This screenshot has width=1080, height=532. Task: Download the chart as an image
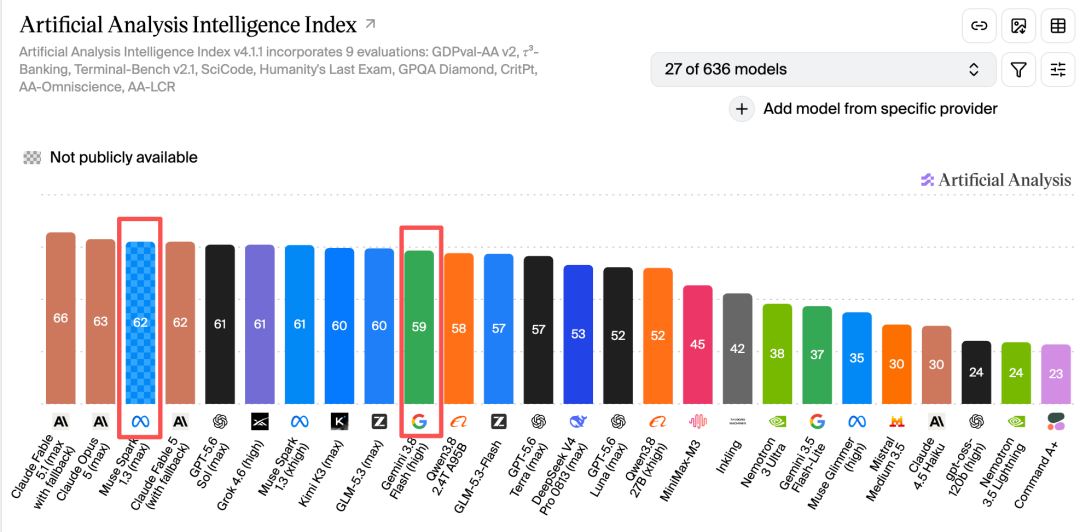1018,27
